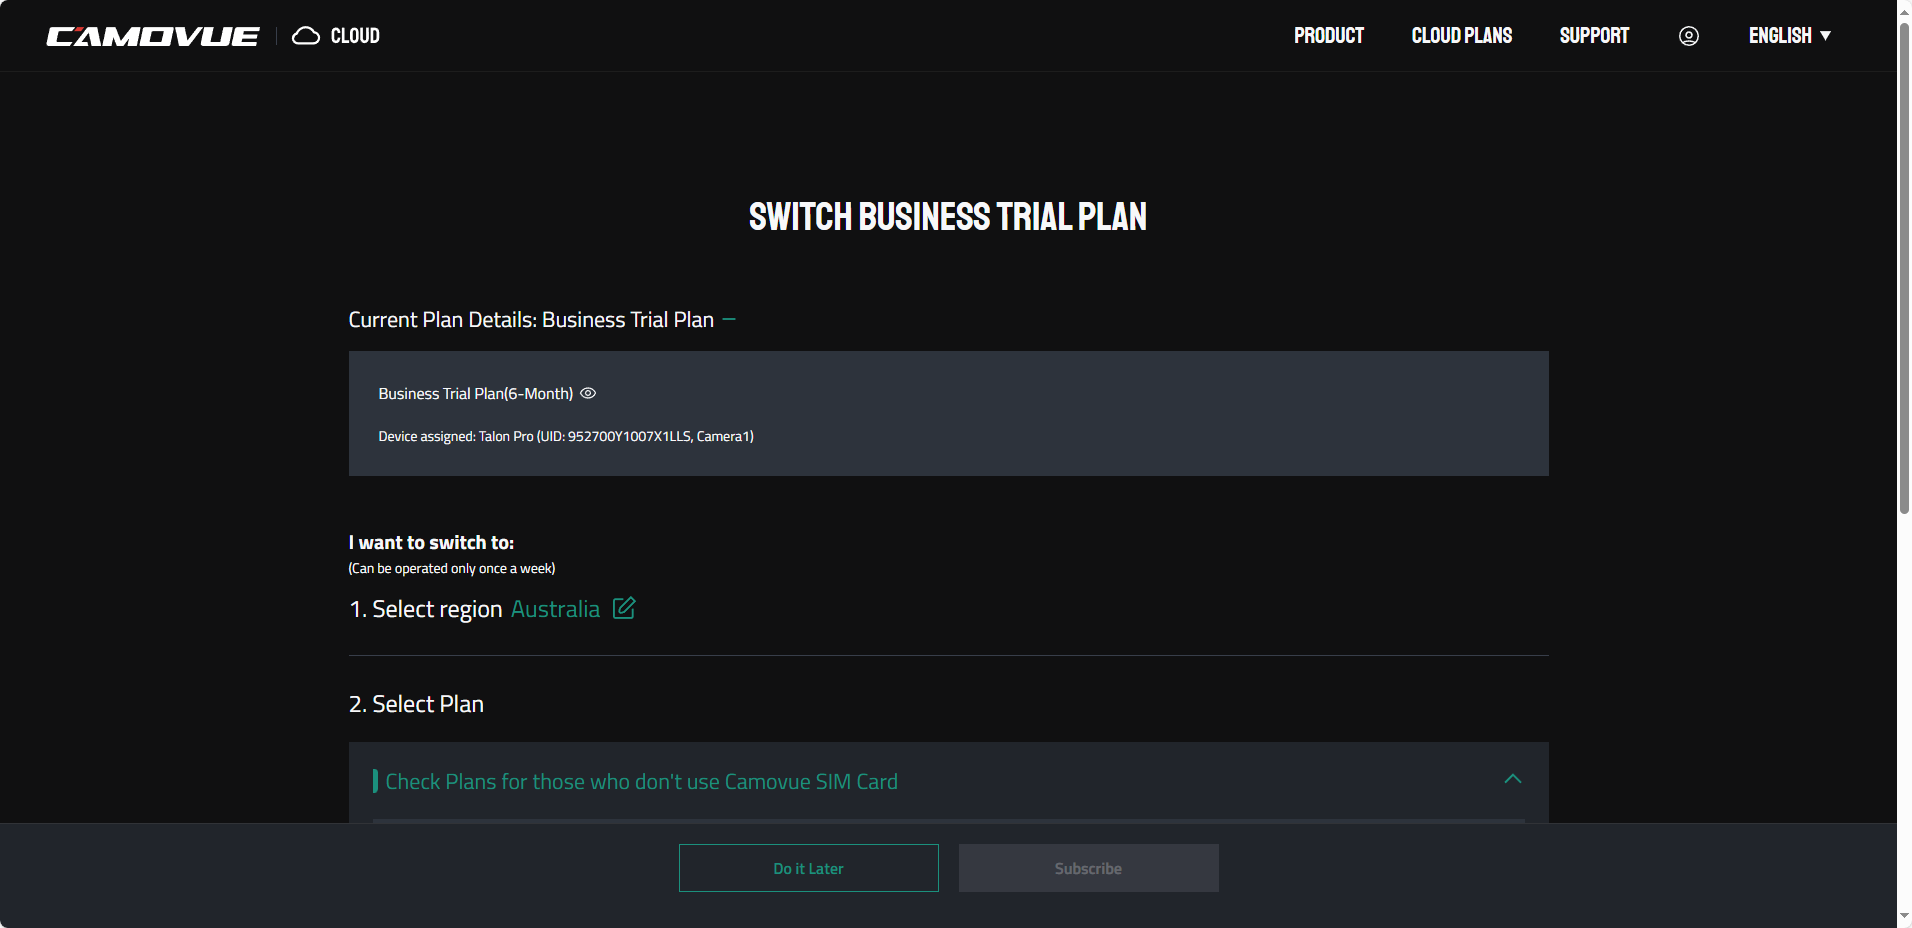Screen dimensions: 1912x928
Task: Collapse the non-Camovue SIM plans section
Action: tap(1513, 779)
